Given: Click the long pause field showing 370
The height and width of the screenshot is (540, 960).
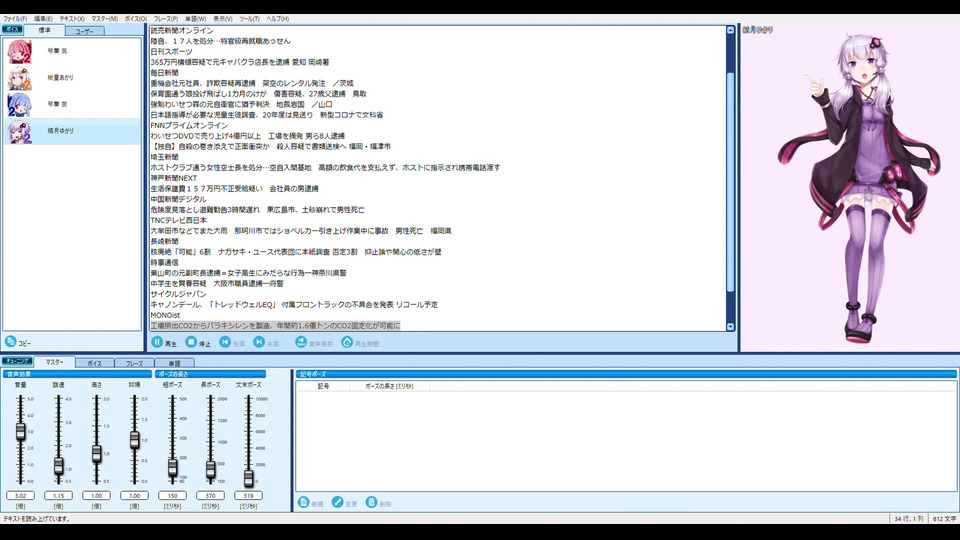Looking at the screenshot, I should point(211,495).
